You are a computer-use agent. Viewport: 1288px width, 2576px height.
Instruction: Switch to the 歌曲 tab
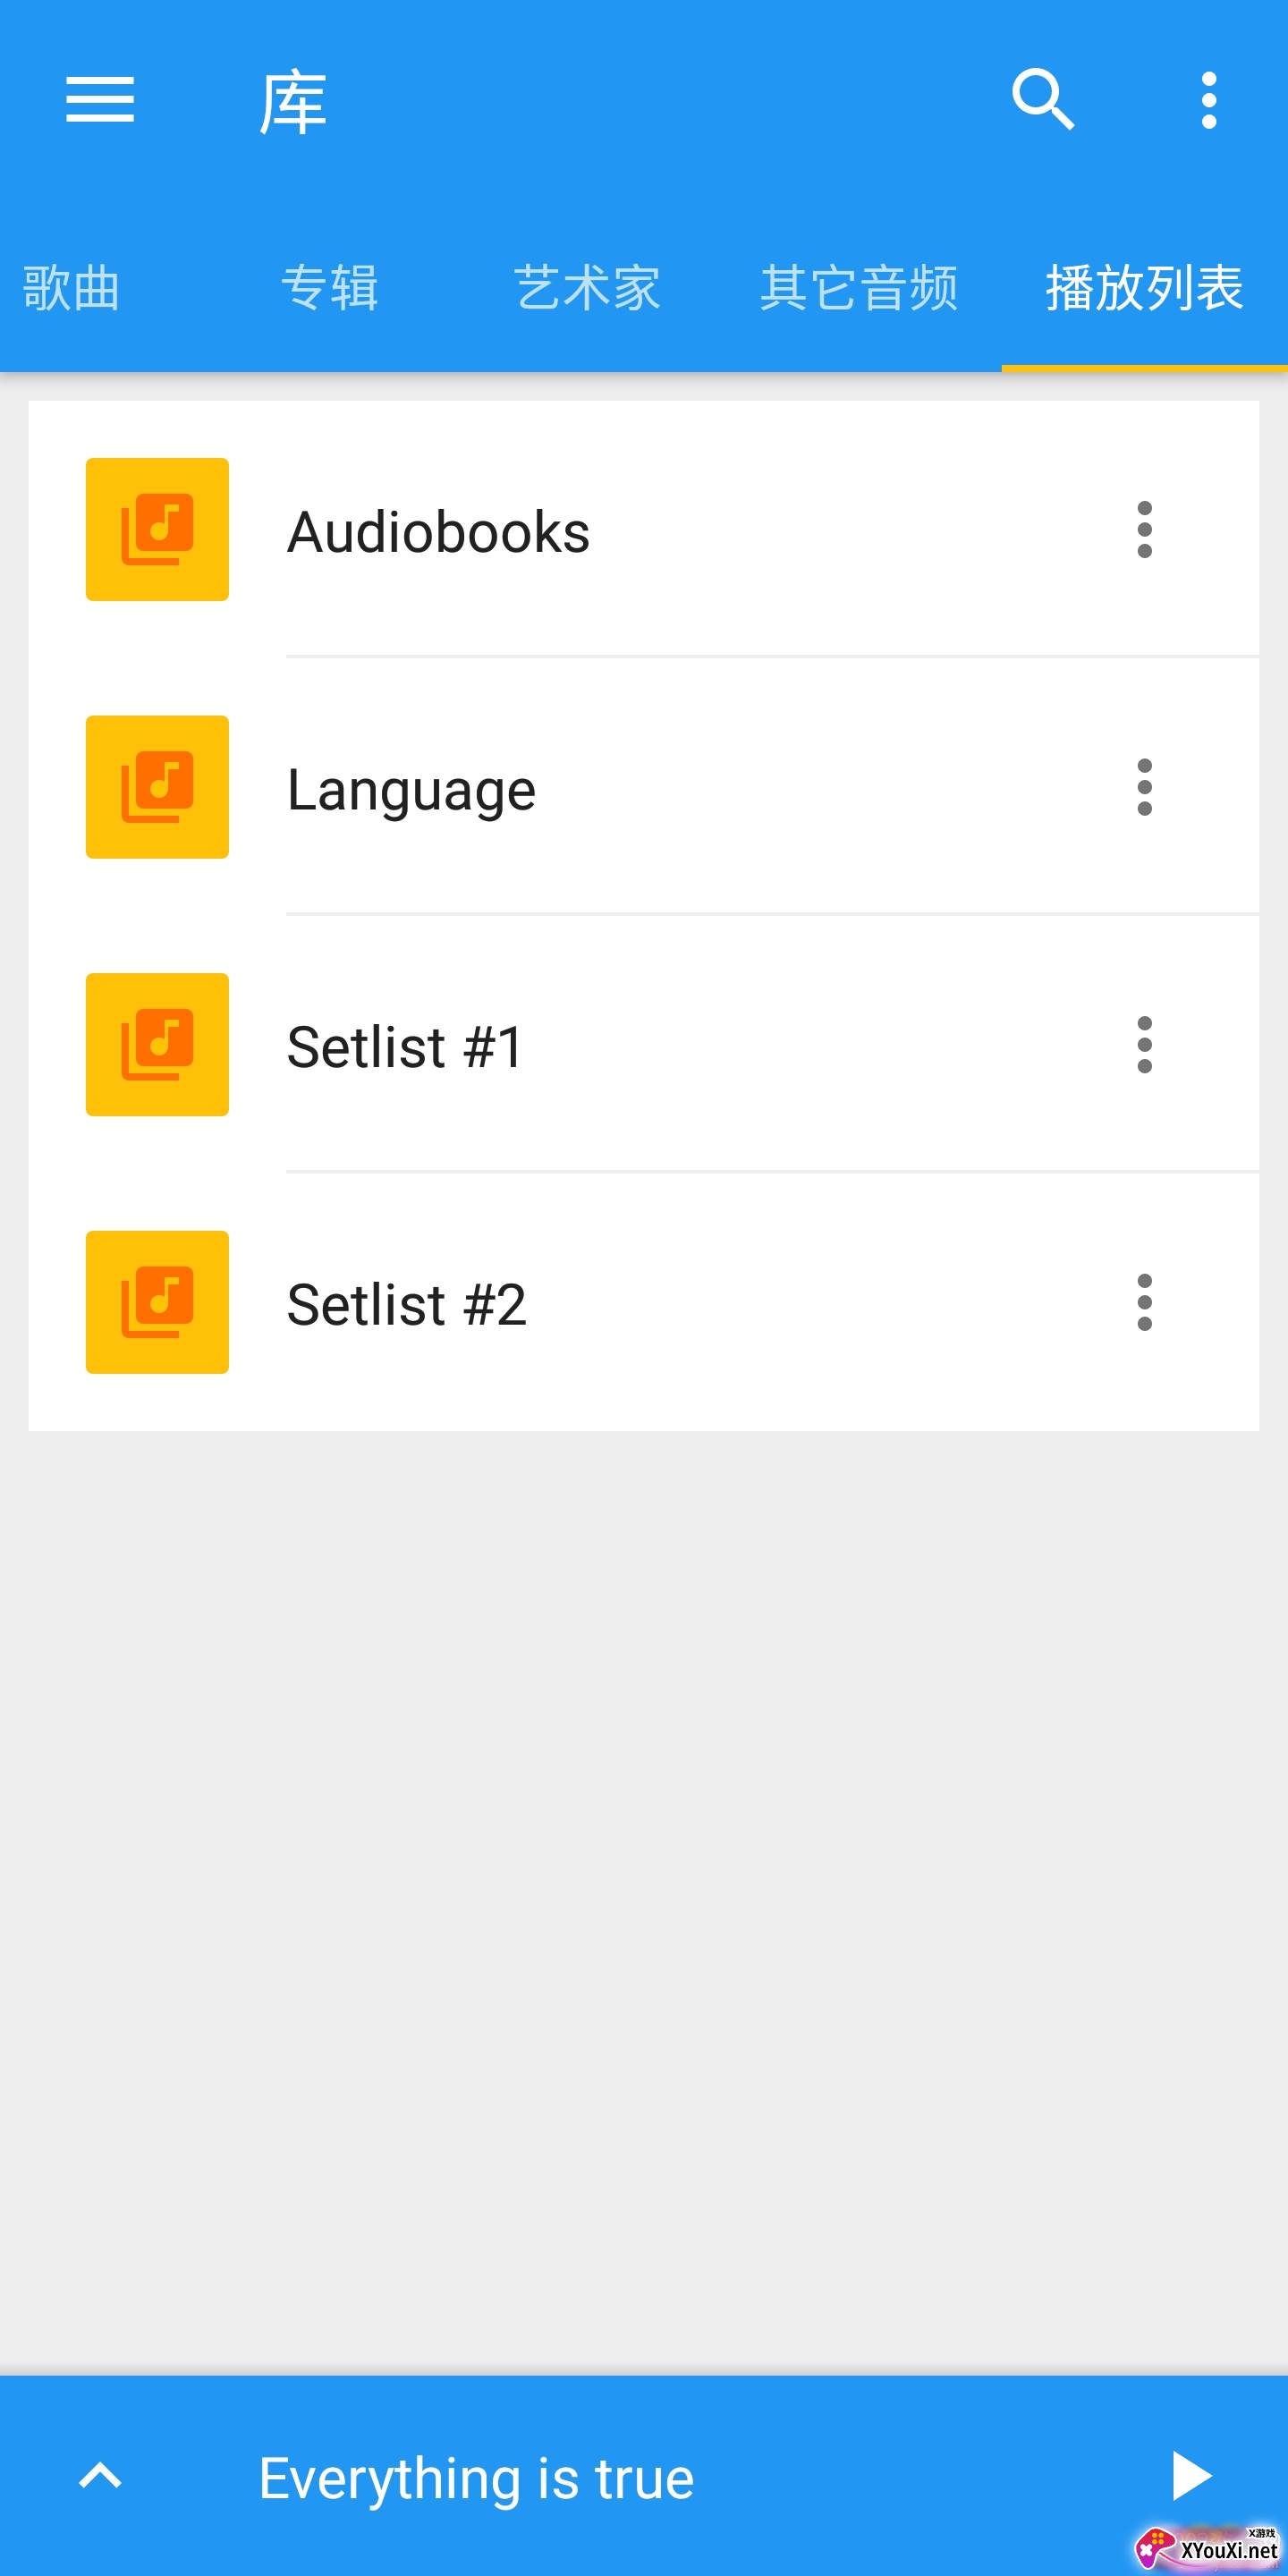coord(71,288)
